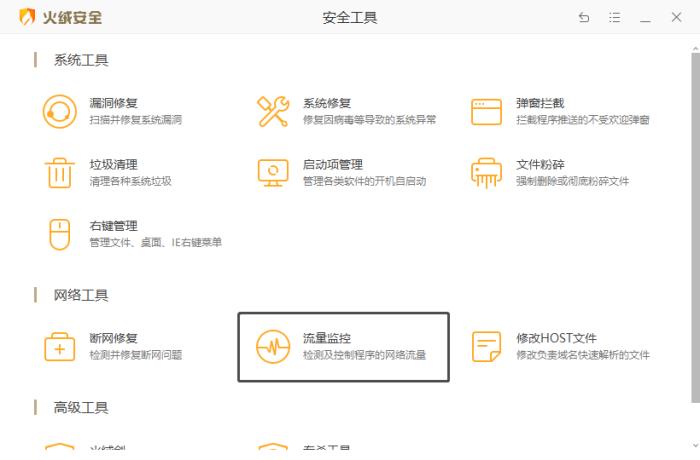Go back using the title bar return arrow
Image resolution: width=700 pixels, height=460 pixels.
[584, 18]
